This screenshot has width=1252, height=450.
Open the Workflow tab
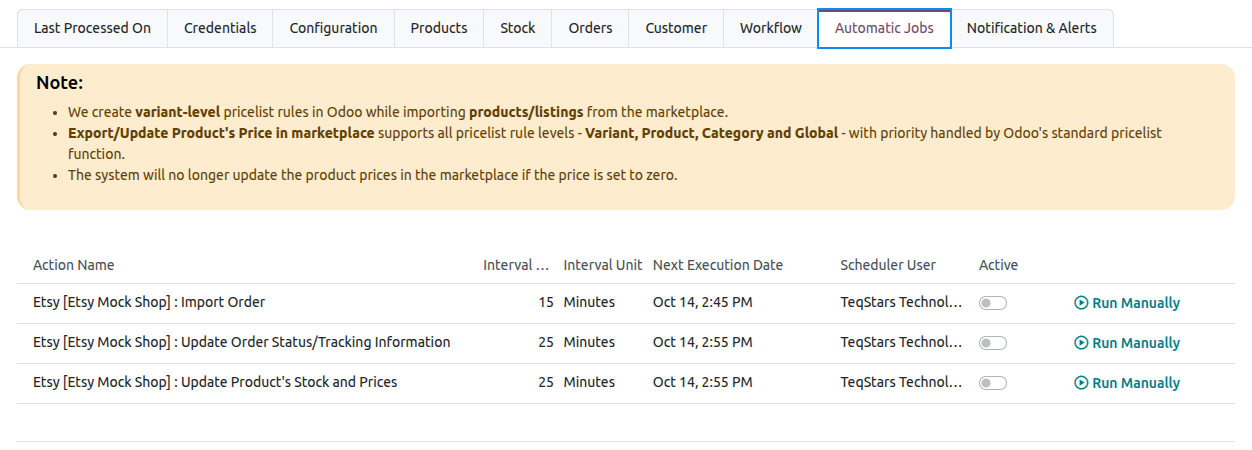point(771,28)
